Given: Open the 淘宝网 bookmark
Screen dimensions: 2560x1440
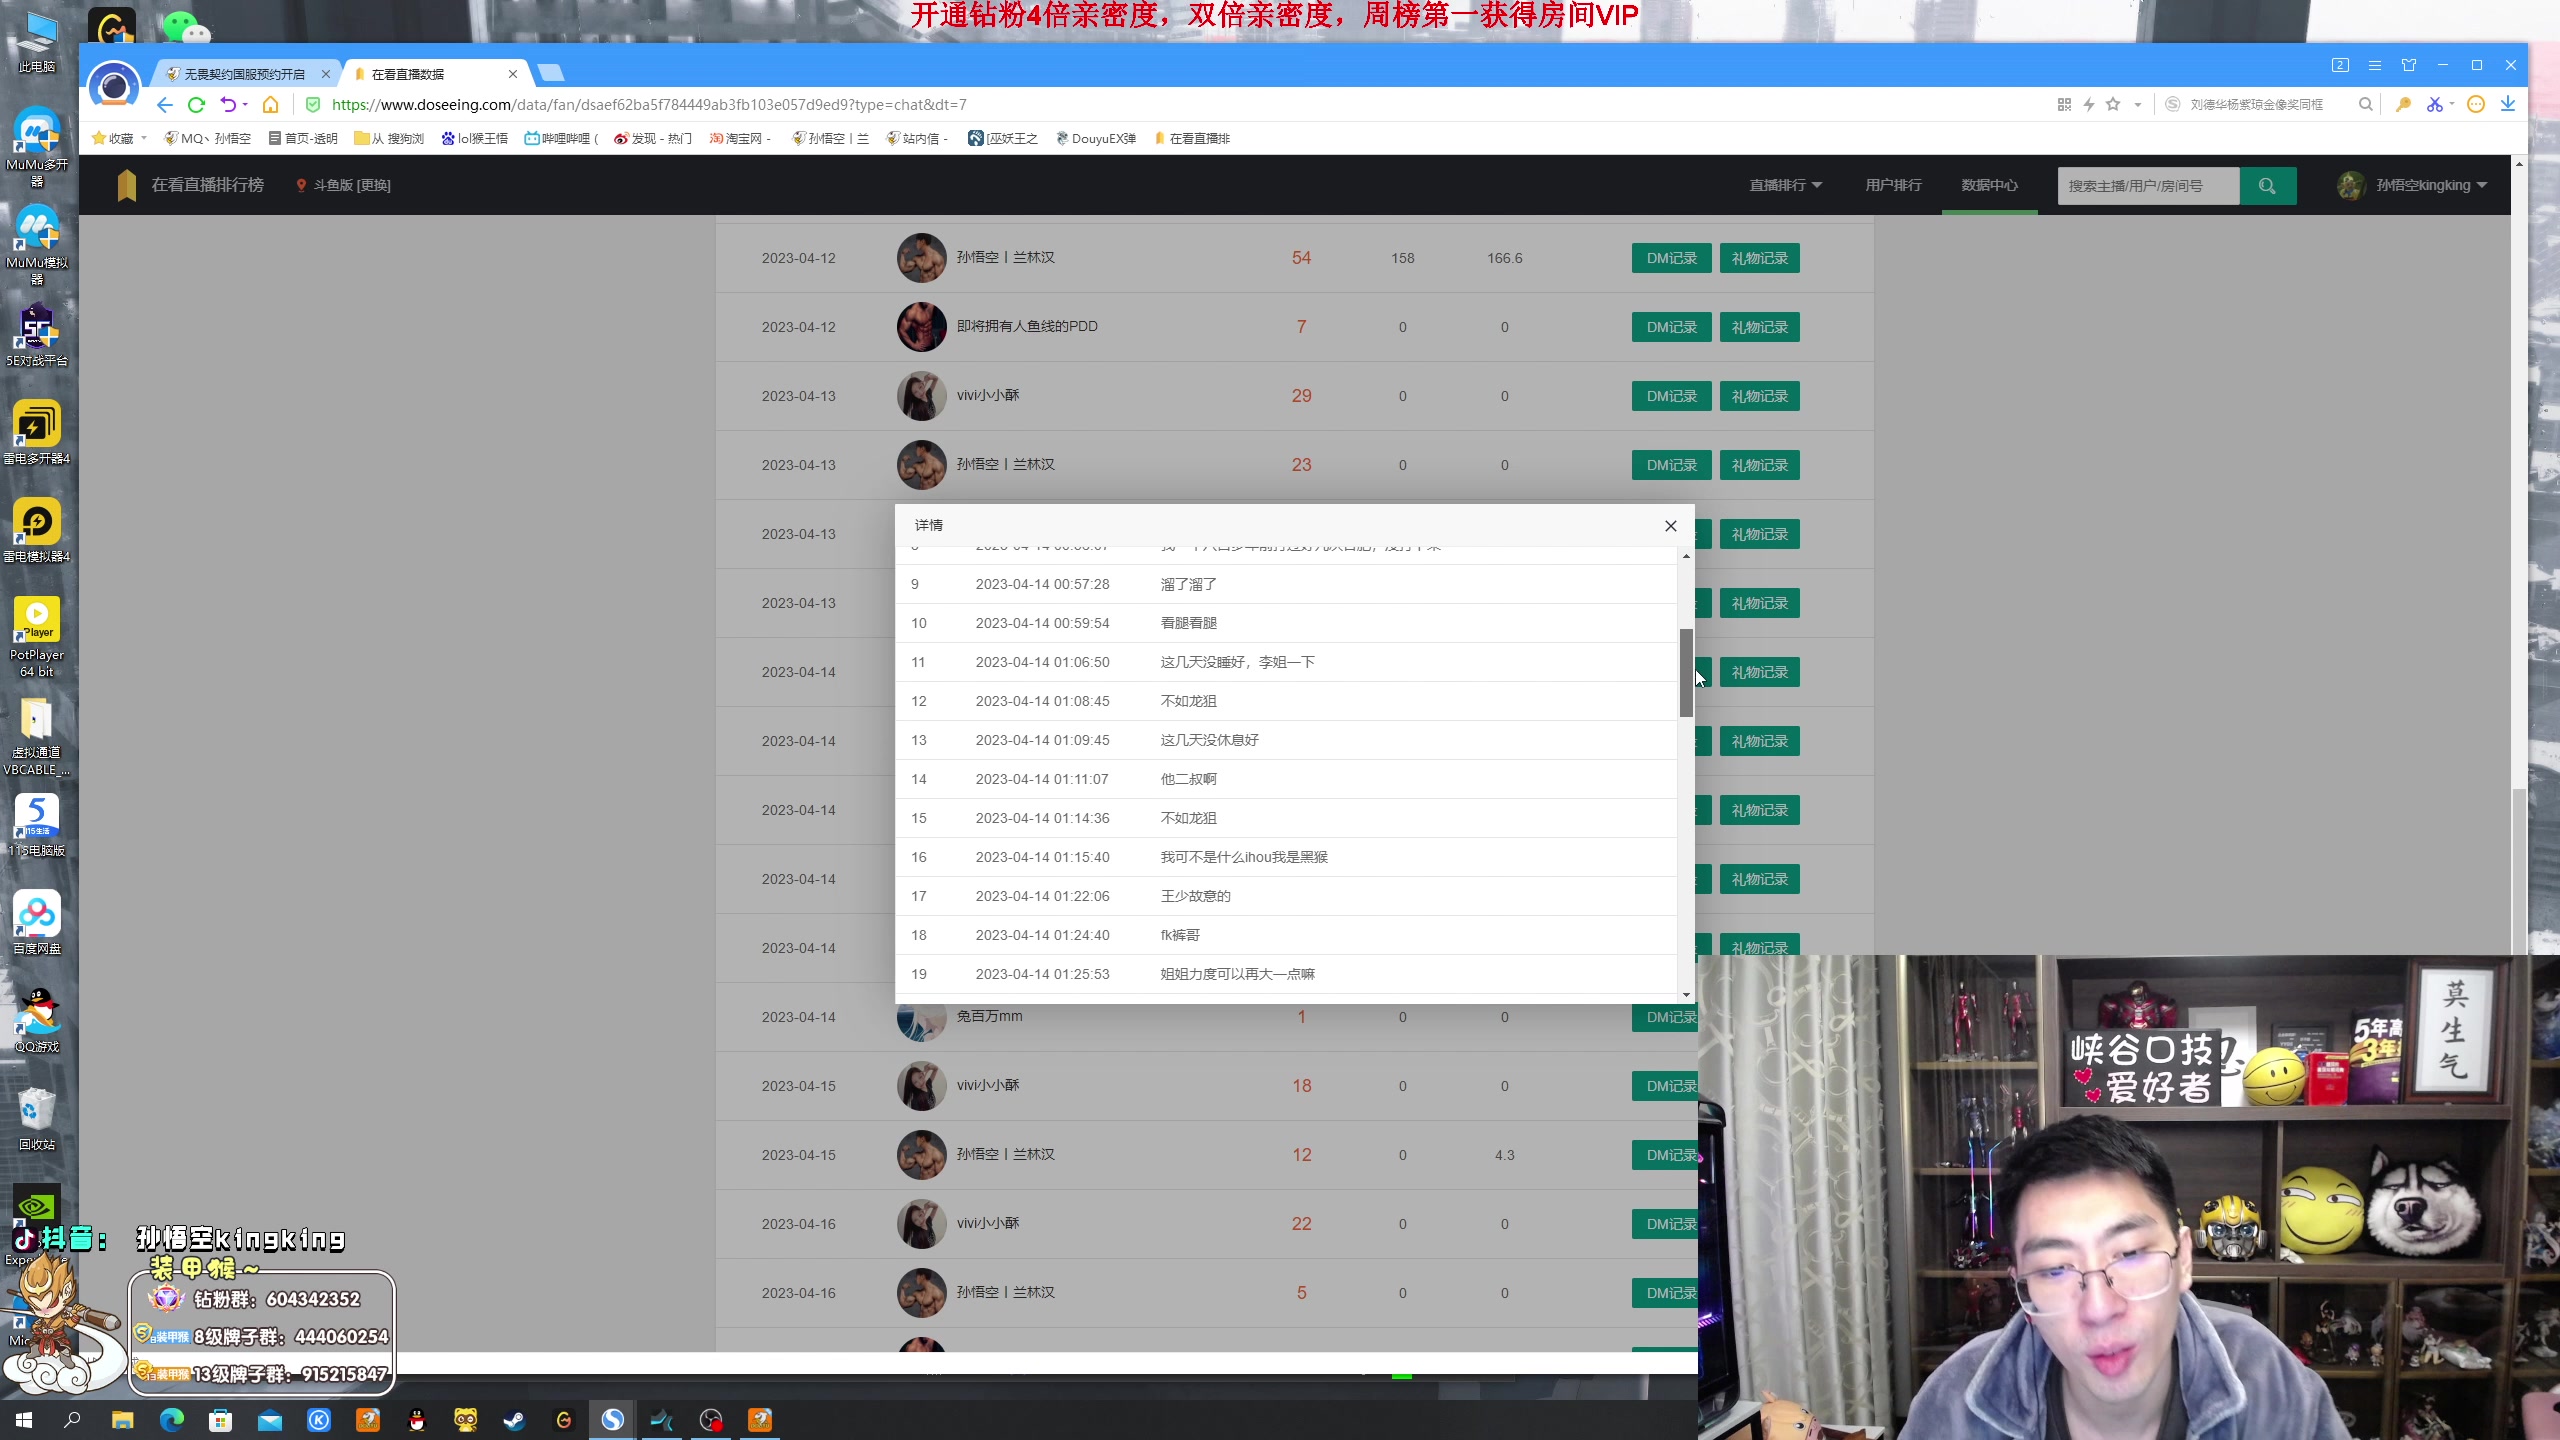Looking at the screenshot, I should click(740, 139).
